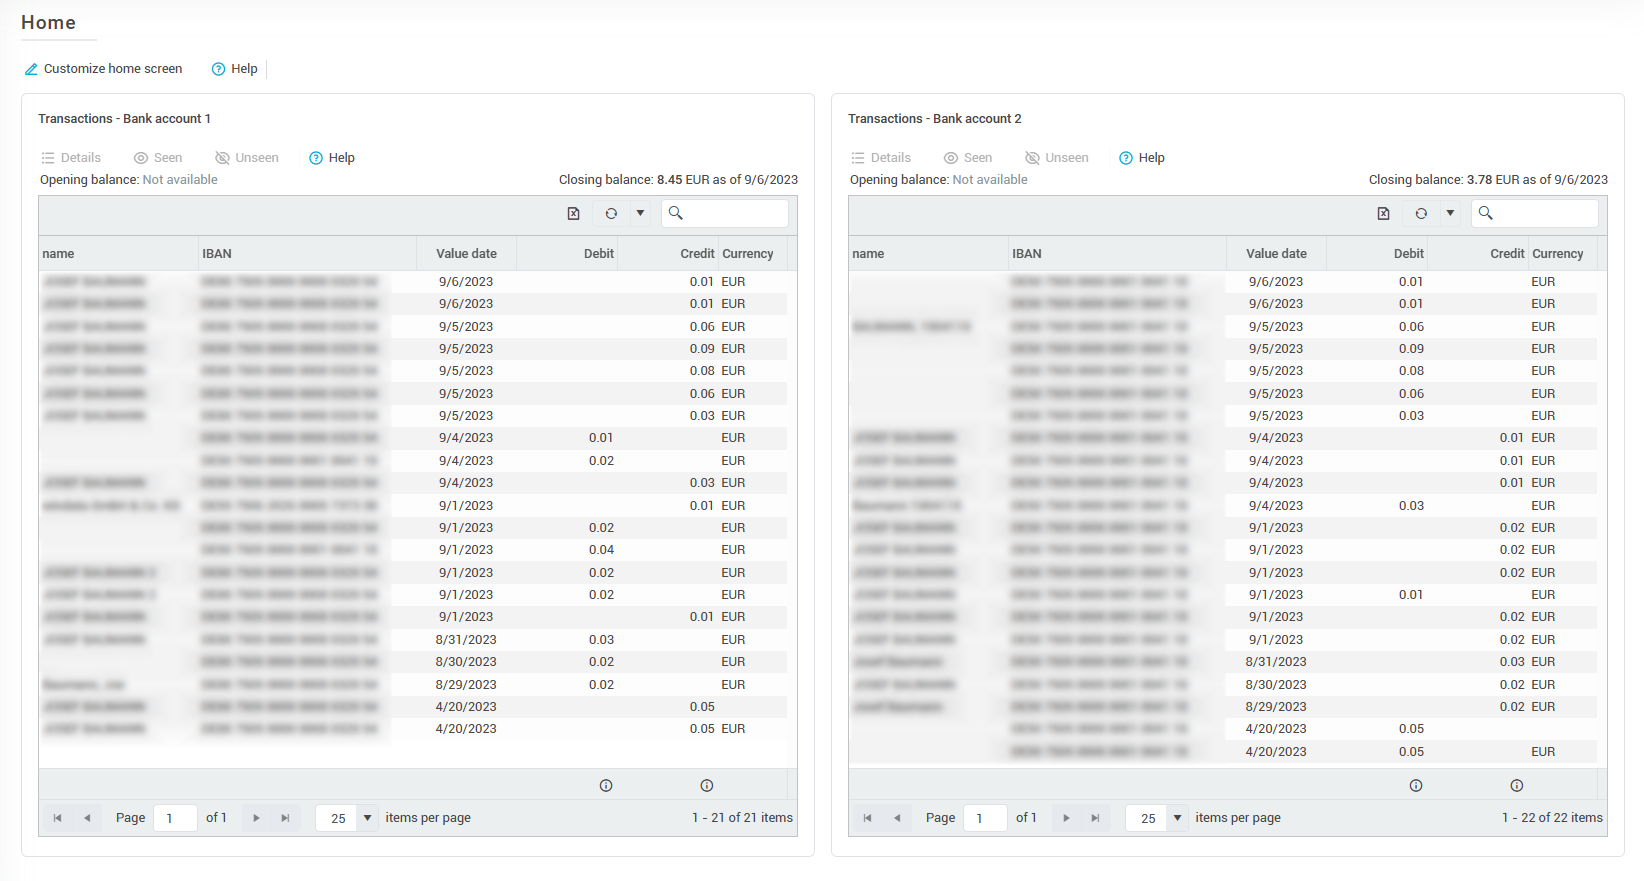This screenshot has width=1644, height=881.
Task: Refresh the Bank account 1 transactions grid
Action: coord(611,213)
